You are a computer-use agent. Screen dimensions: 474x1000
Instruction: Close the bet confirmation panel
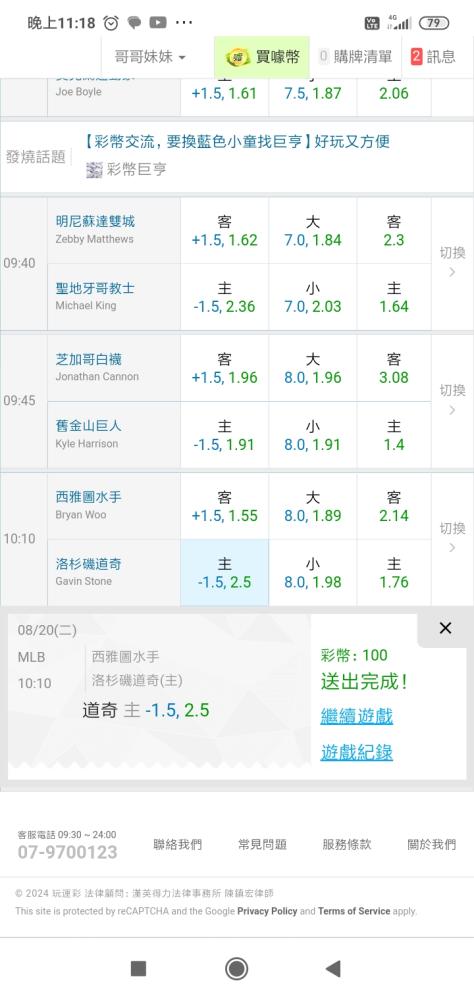click(445, 628)
